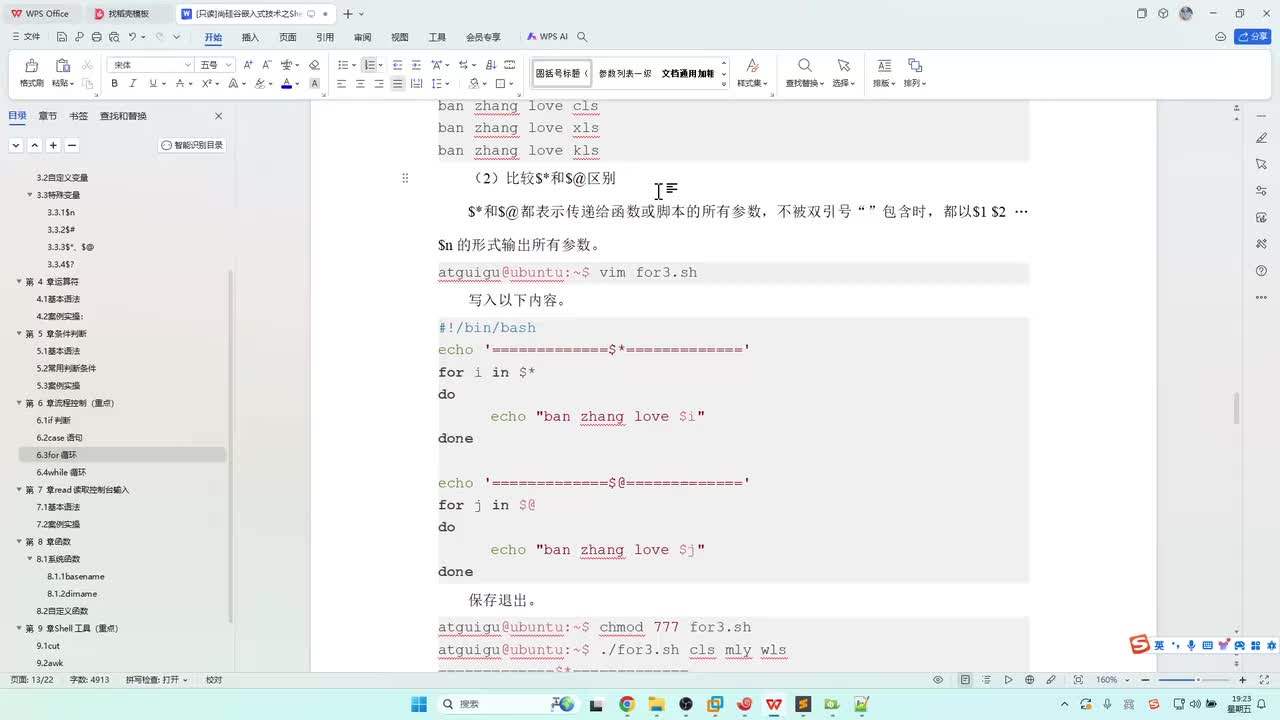Click the zoom slider handle
The width and height of the screenshot is (1280, 720).
click(x=1196, y=680)
